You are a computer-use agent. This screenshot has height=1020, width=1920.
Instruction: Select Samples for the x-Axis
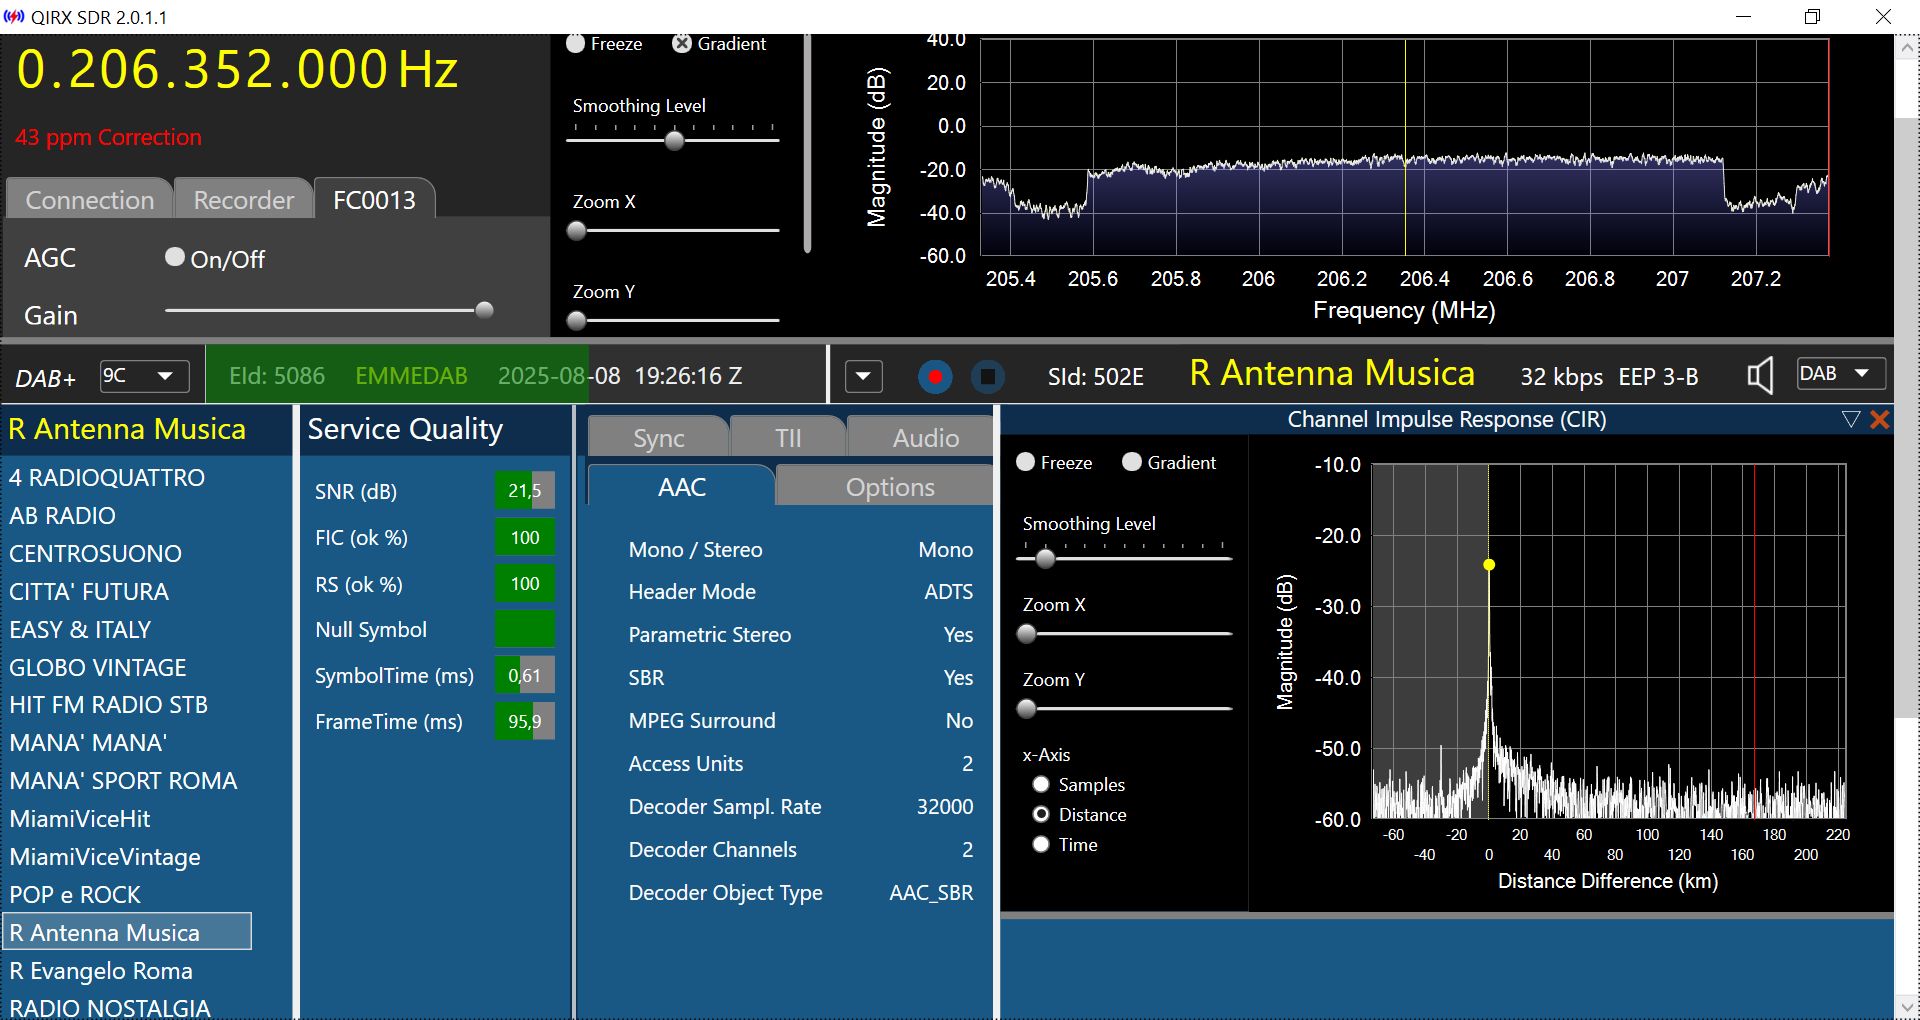pyautogui.click(x=1041, y=785)
